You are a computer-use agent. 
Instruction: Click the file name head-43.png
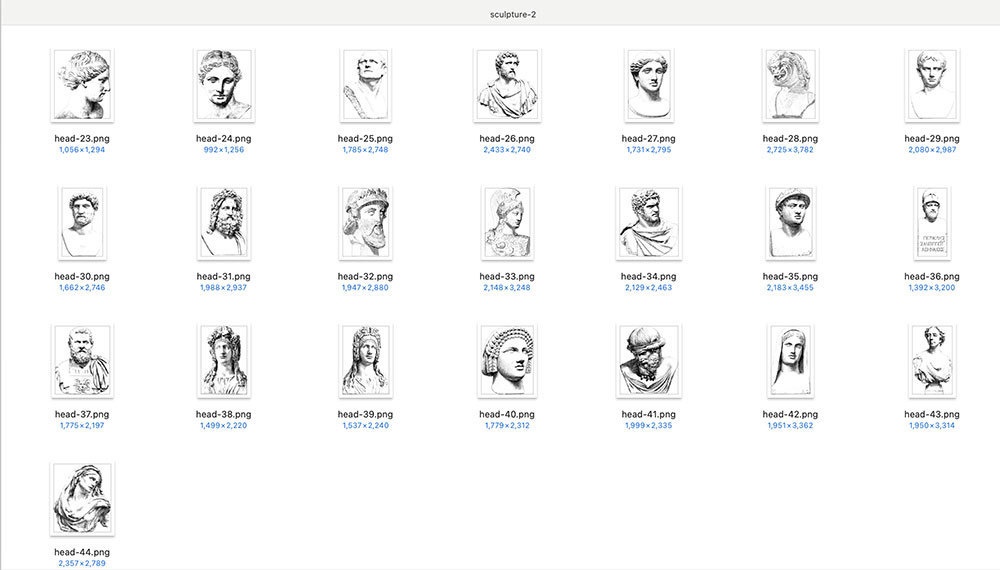coord(932,414)
